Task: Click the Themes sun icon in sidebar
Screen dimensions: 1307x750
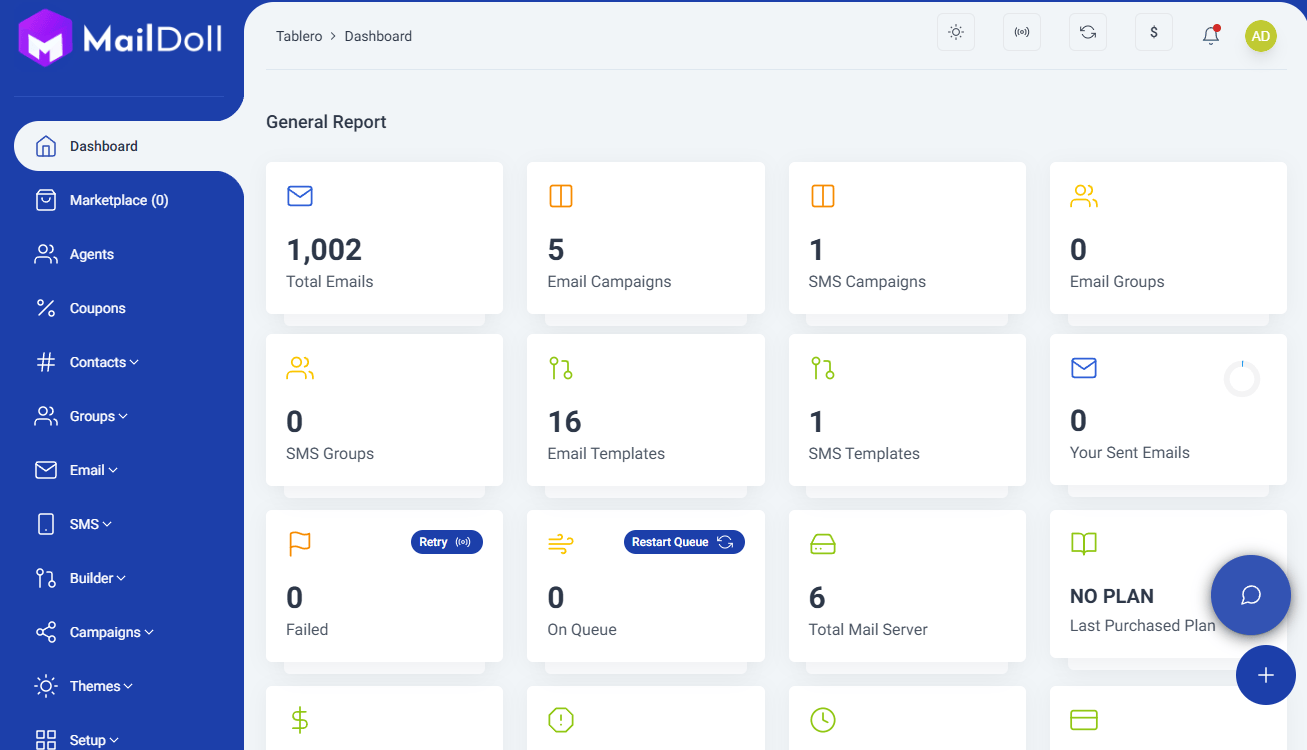Action: [x=46, y=686]
